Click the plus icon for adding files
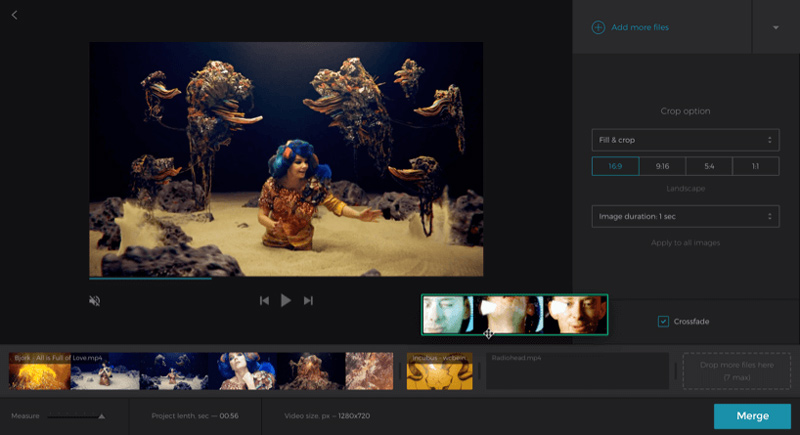Screen dimensions: 800x435 pos(598,27)
